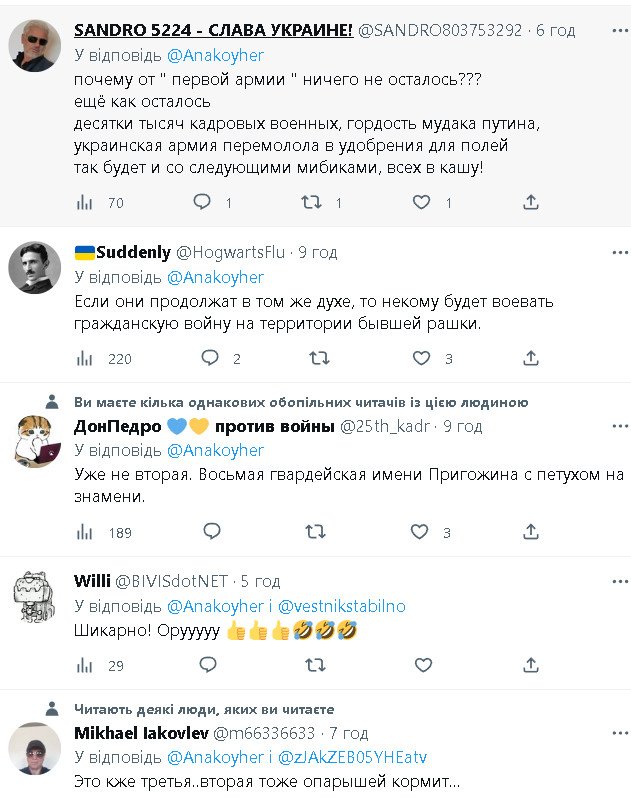The height and width of the screenshot is (798, 631).
Task: Reply to Willi's tweet
Action: (209, 664)
